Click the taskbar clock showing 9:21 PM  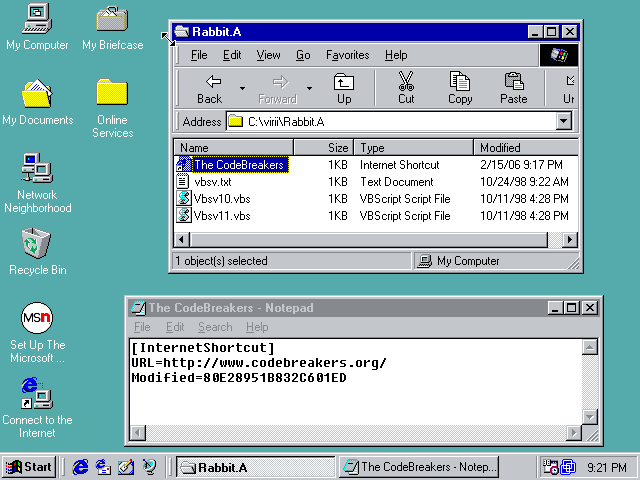[607, 467]
